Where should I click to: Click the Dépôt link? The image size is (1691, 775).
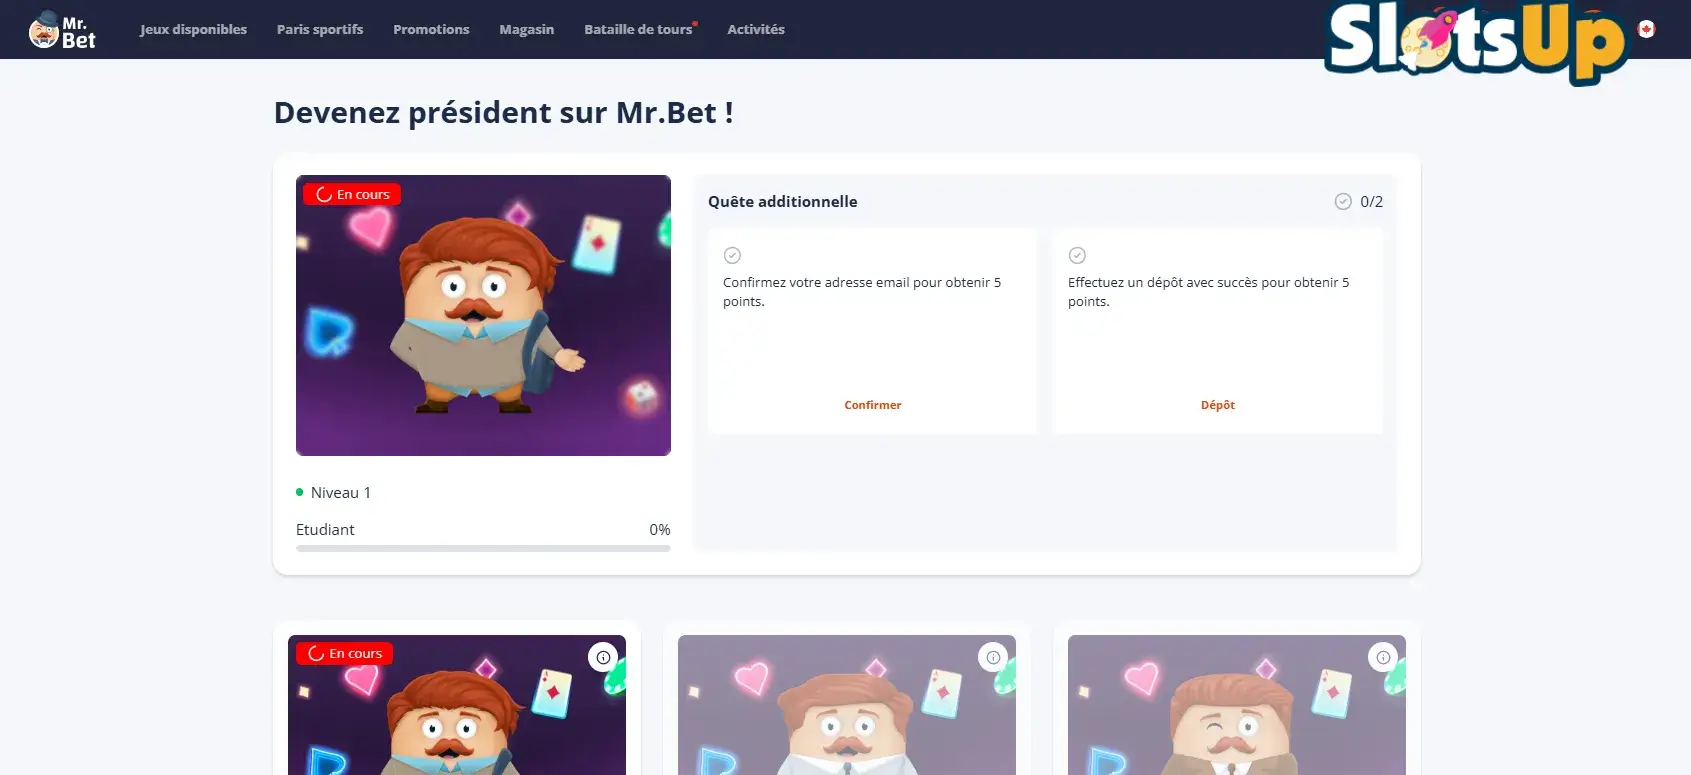[x=1218, y=405]
